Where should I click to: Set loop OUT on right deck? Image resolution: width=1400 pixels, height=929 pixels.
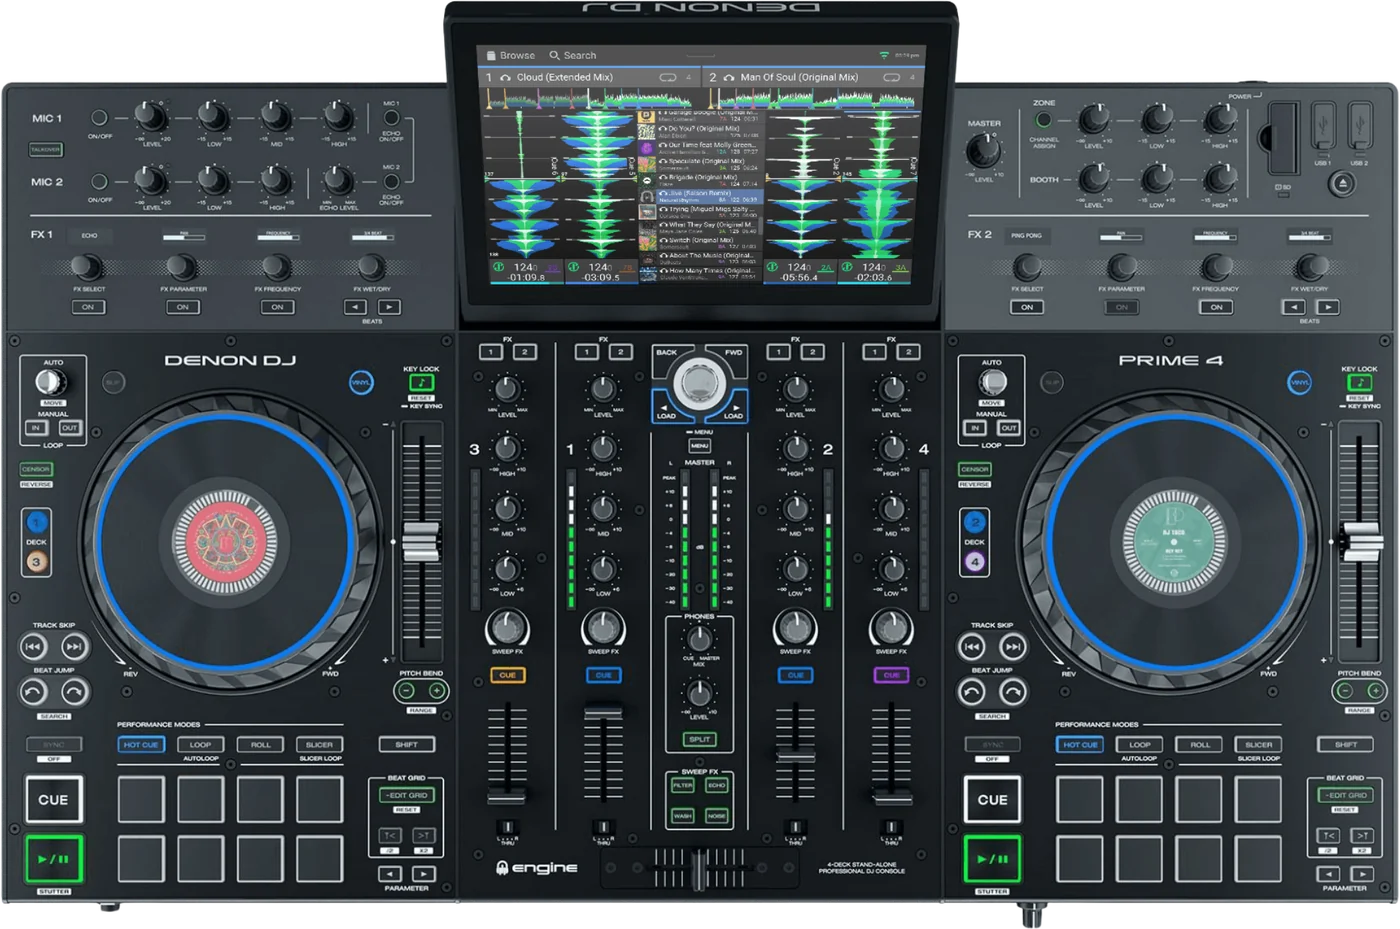tap(1008, 428)
